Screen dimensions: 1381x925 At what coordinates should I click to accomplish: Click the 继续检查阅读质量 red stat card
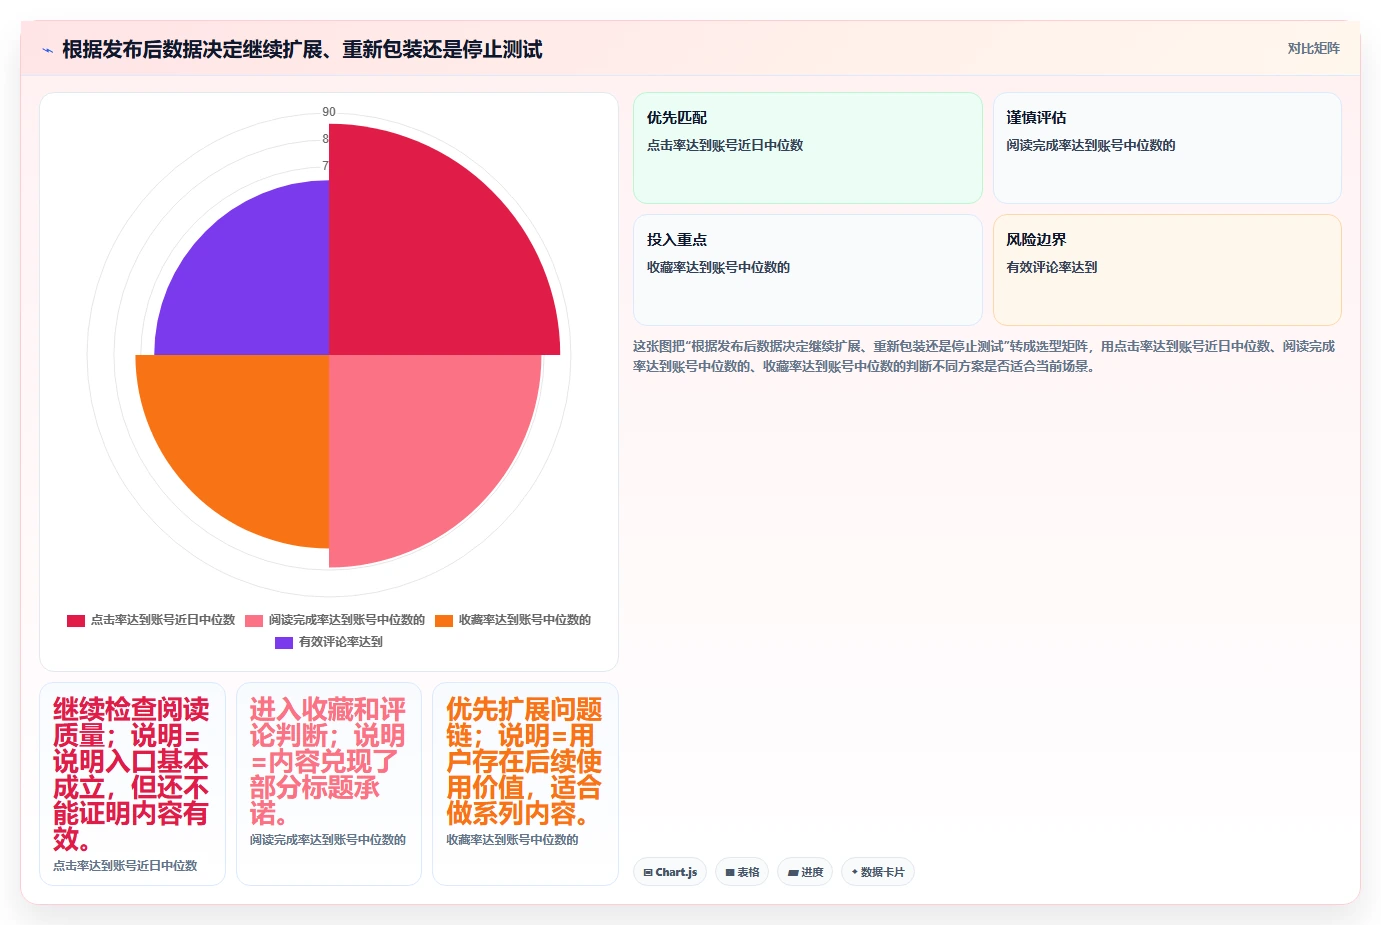(132, 784)
